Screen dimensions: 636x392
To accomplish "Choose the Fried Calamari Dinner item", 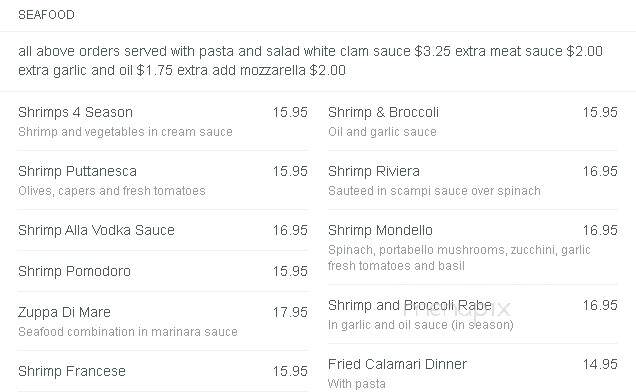I will click(398, 364).
